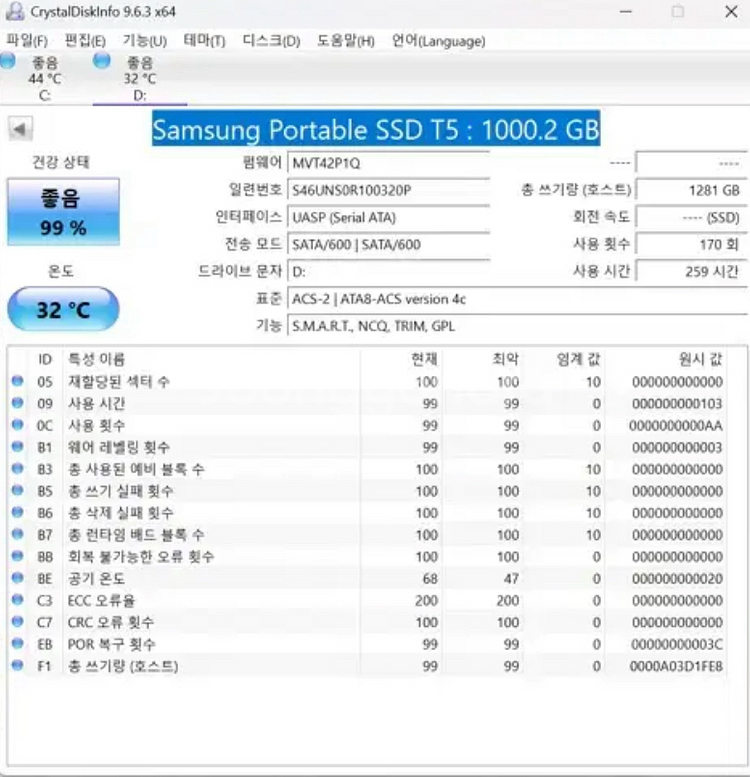Click the standard field ACS-2 | ATA8-ACS version 4c
Screen dimensions: 750x777
(x=518, y=299)
